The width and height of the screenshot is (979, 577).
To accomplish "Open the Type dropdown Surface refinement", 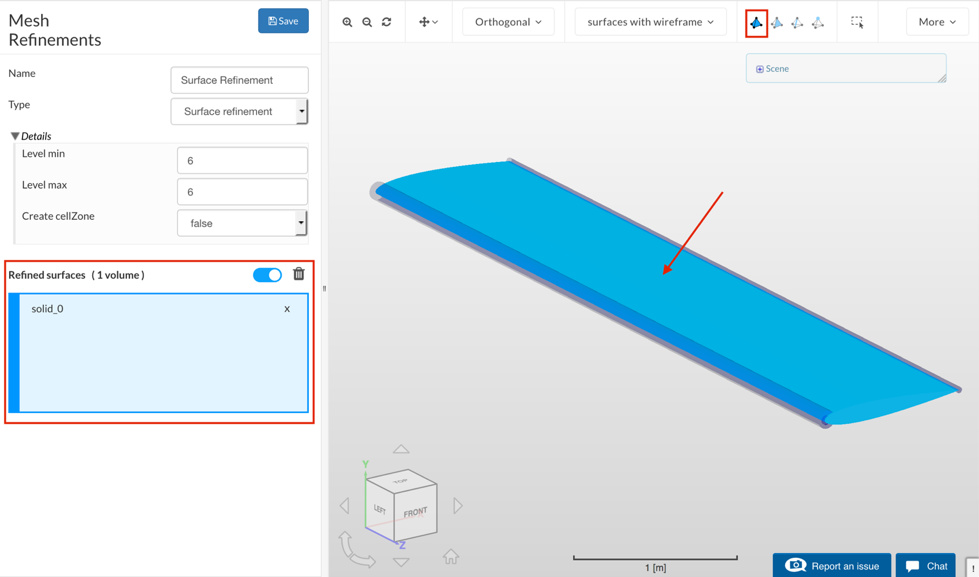I will pyautogui.click(x=239, y=111).
